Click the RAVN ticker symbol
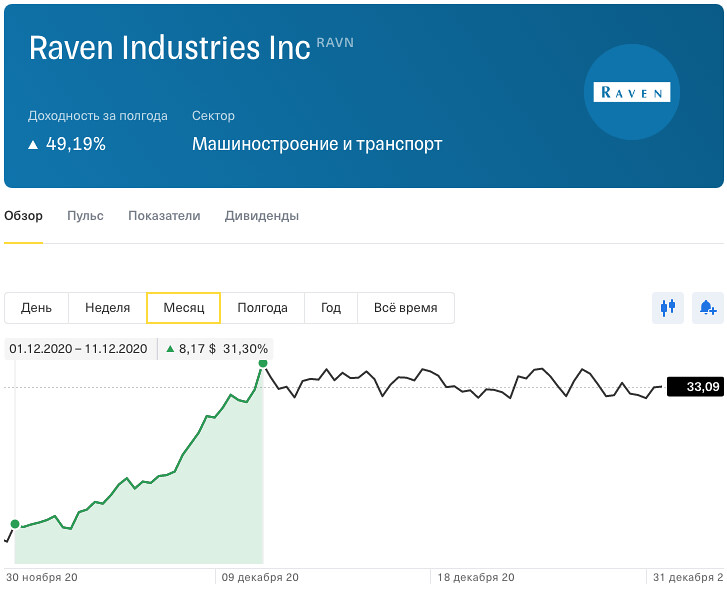This screenshot has width=727, height=600. (335, 43)
